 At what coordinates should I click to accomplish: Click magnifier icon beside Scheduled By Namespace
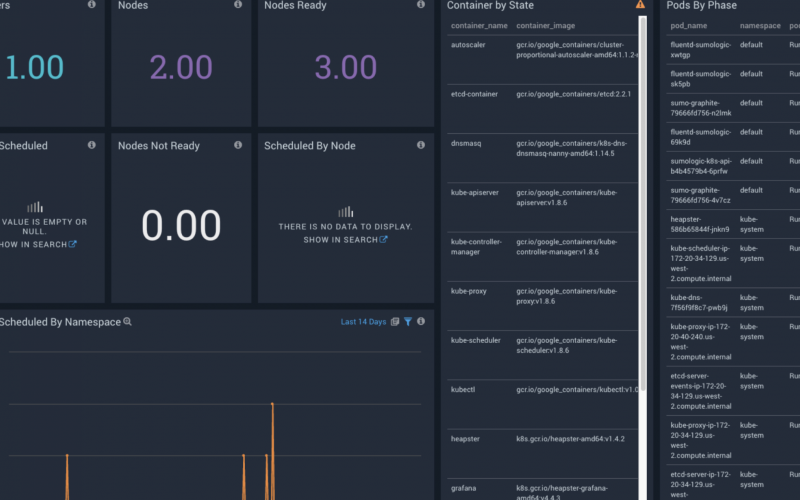coord(127,322)
